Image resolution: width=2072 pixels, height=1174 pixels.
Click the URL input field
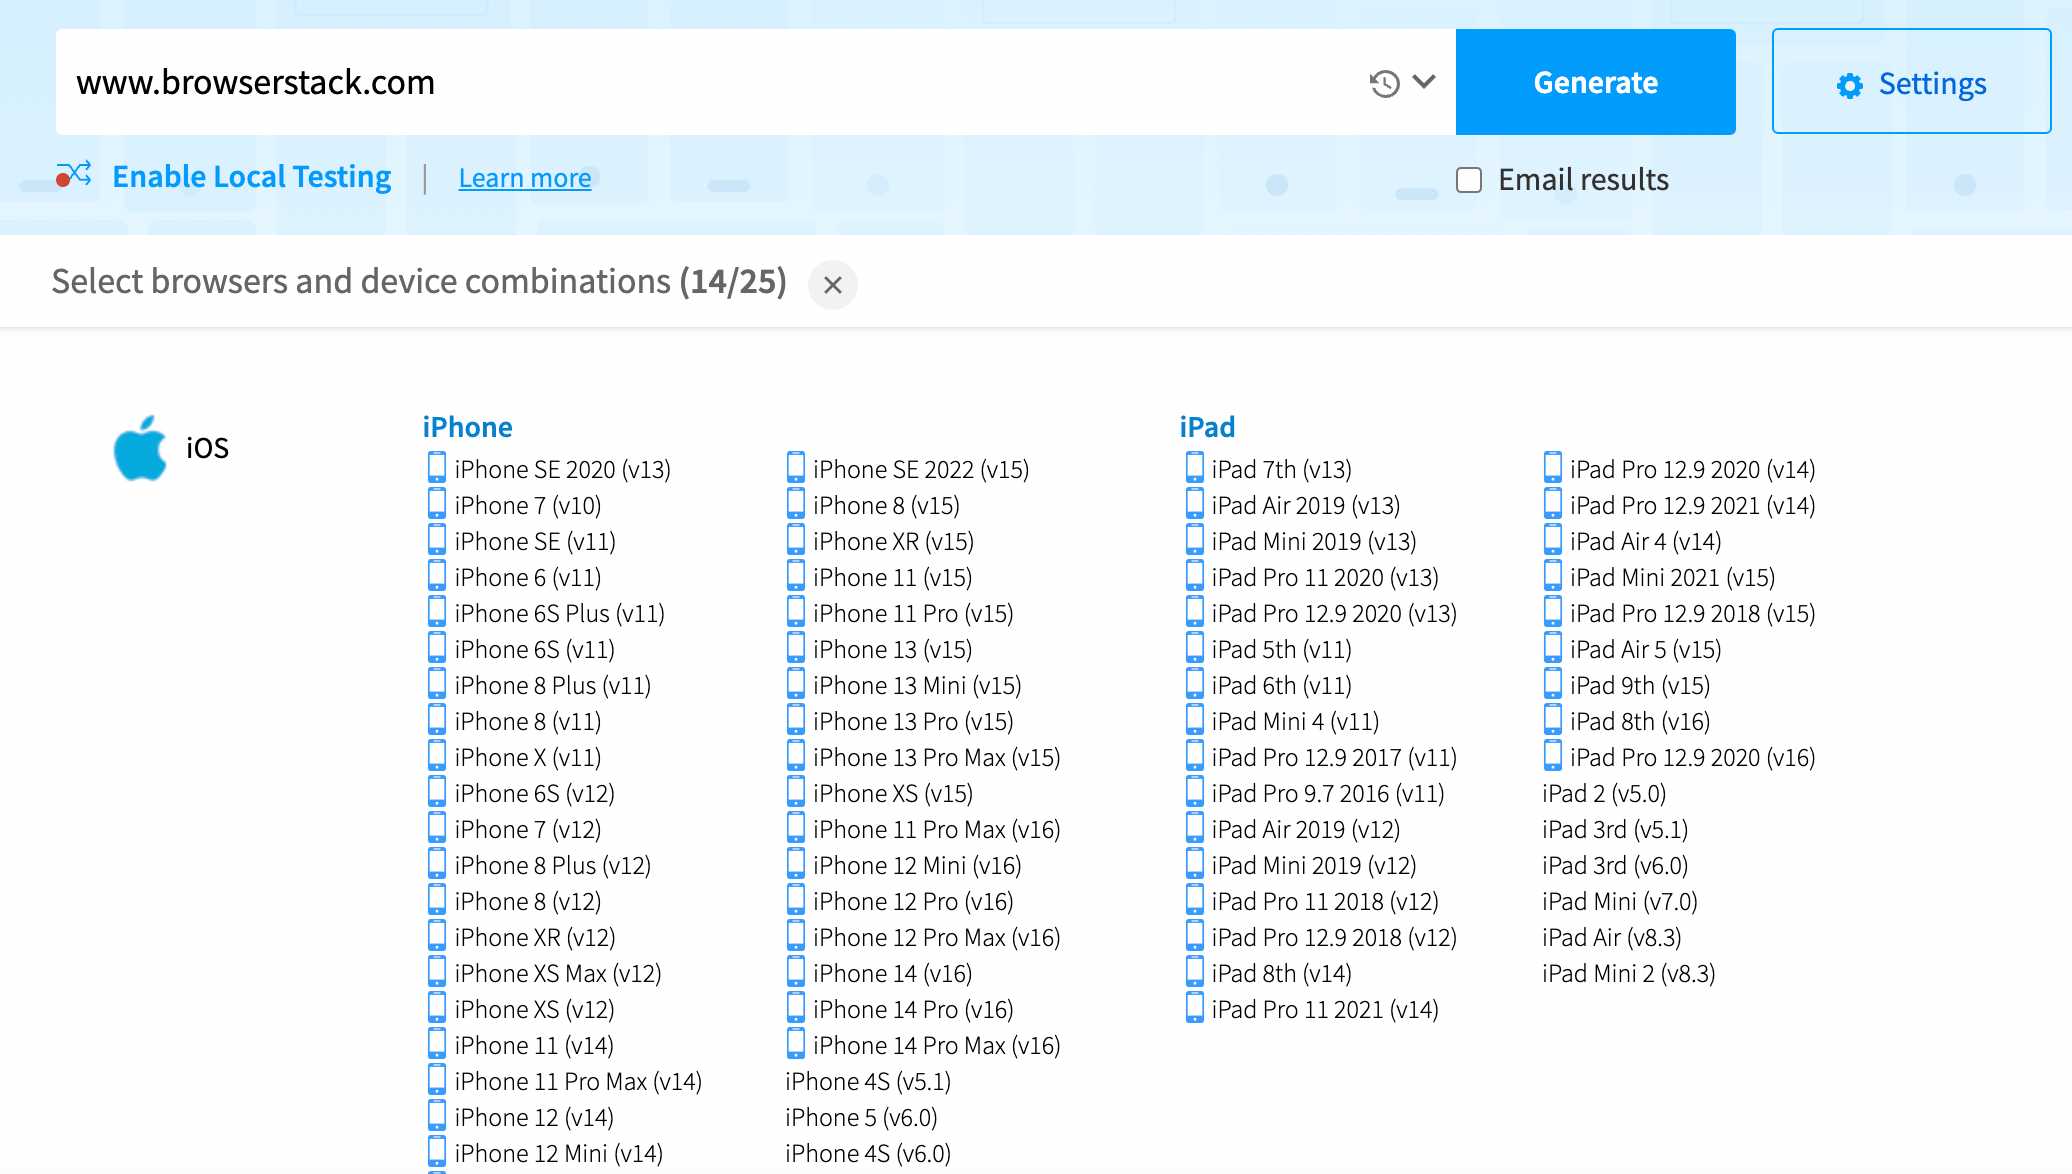coord(700,82)
